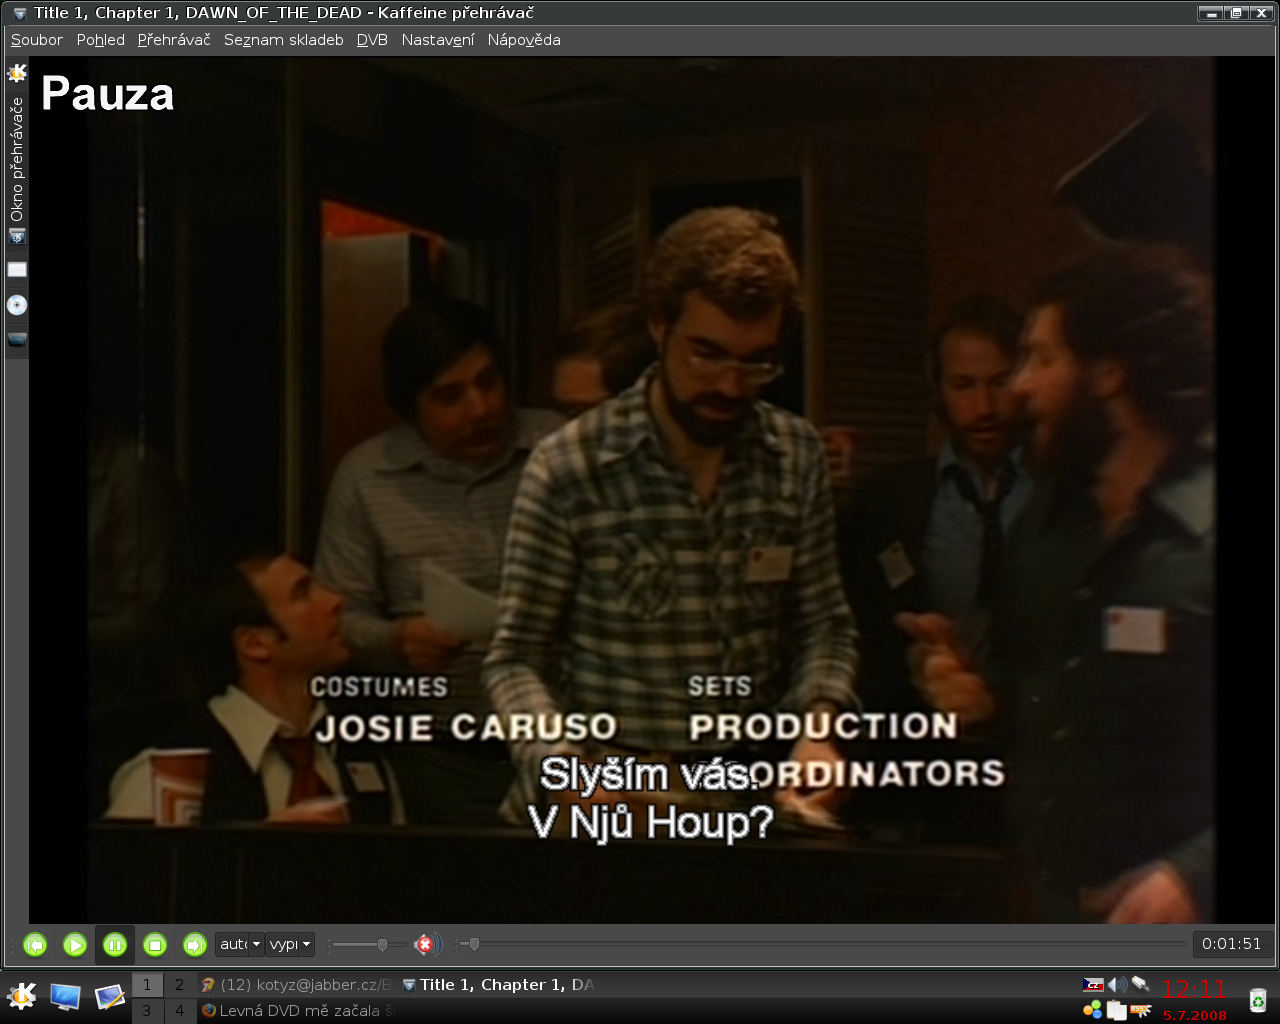The image size is (1280, 1024).
Task: Click the 12:11 panel clock
Action: [x=1194, y=989]
